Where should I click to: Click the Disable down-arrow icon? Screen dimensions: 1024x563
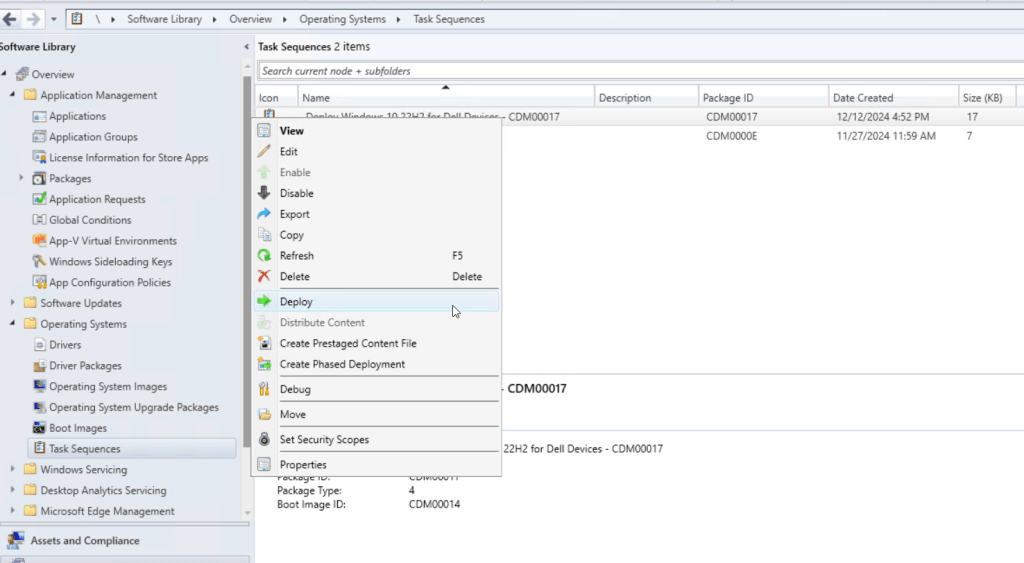(x=264, y=193)
